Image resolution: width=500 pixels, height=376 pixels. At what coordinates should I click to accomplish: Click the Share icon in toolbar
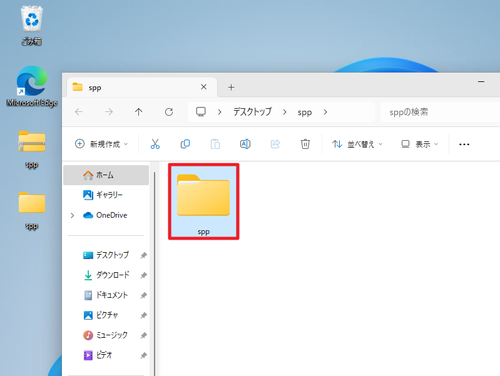coord(275,144)
